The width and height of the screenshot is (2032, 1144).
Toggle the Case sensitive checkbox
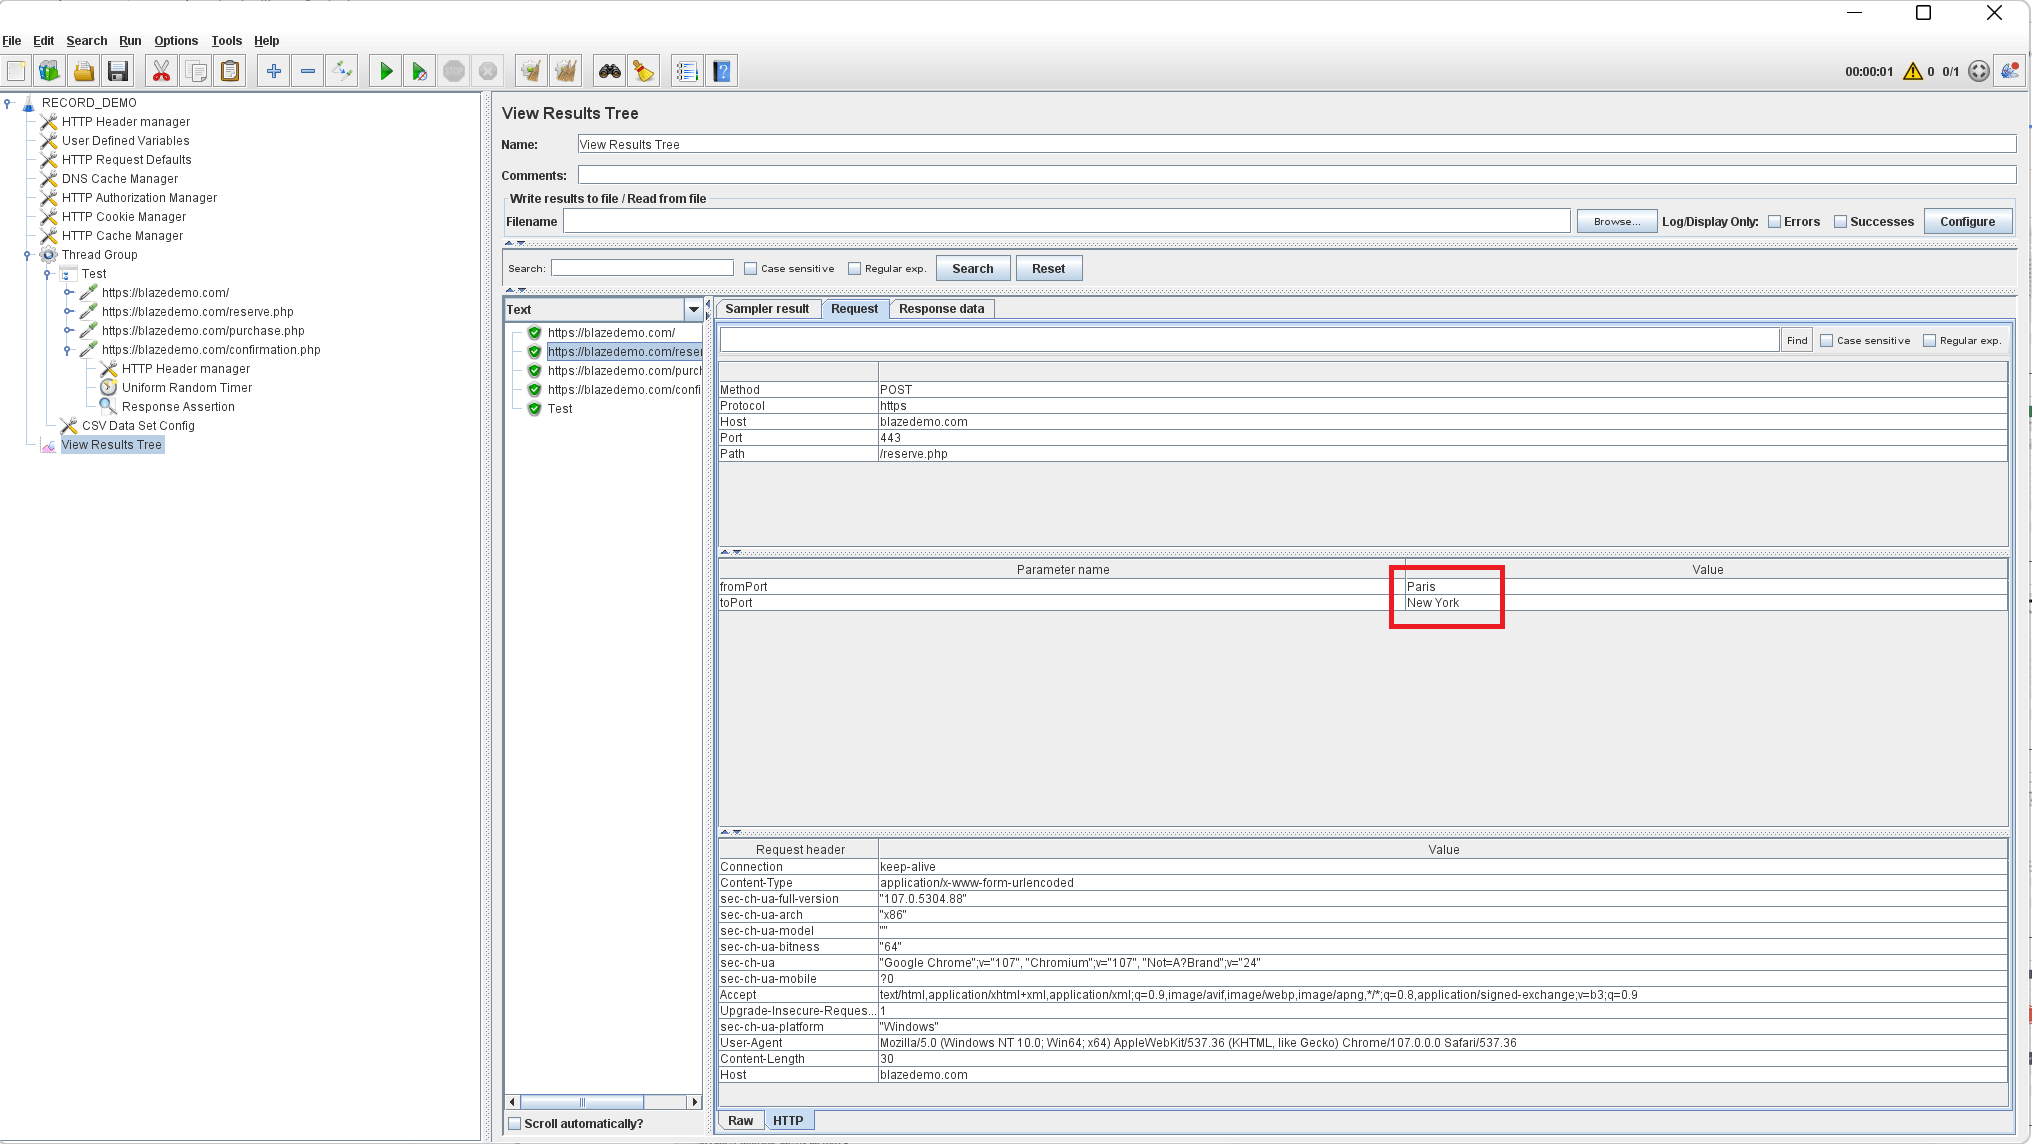click(x=747, y=268)
